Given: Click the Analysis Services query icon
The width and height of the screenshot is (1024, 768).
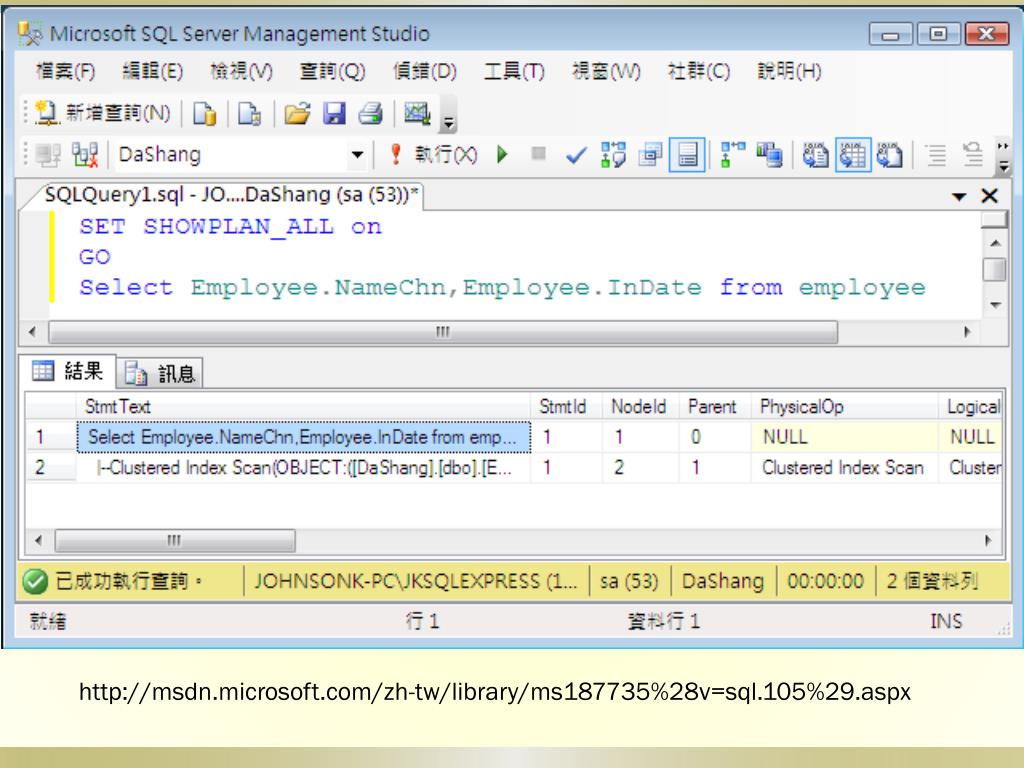Looking at the screenshot, I should [249, 114].
